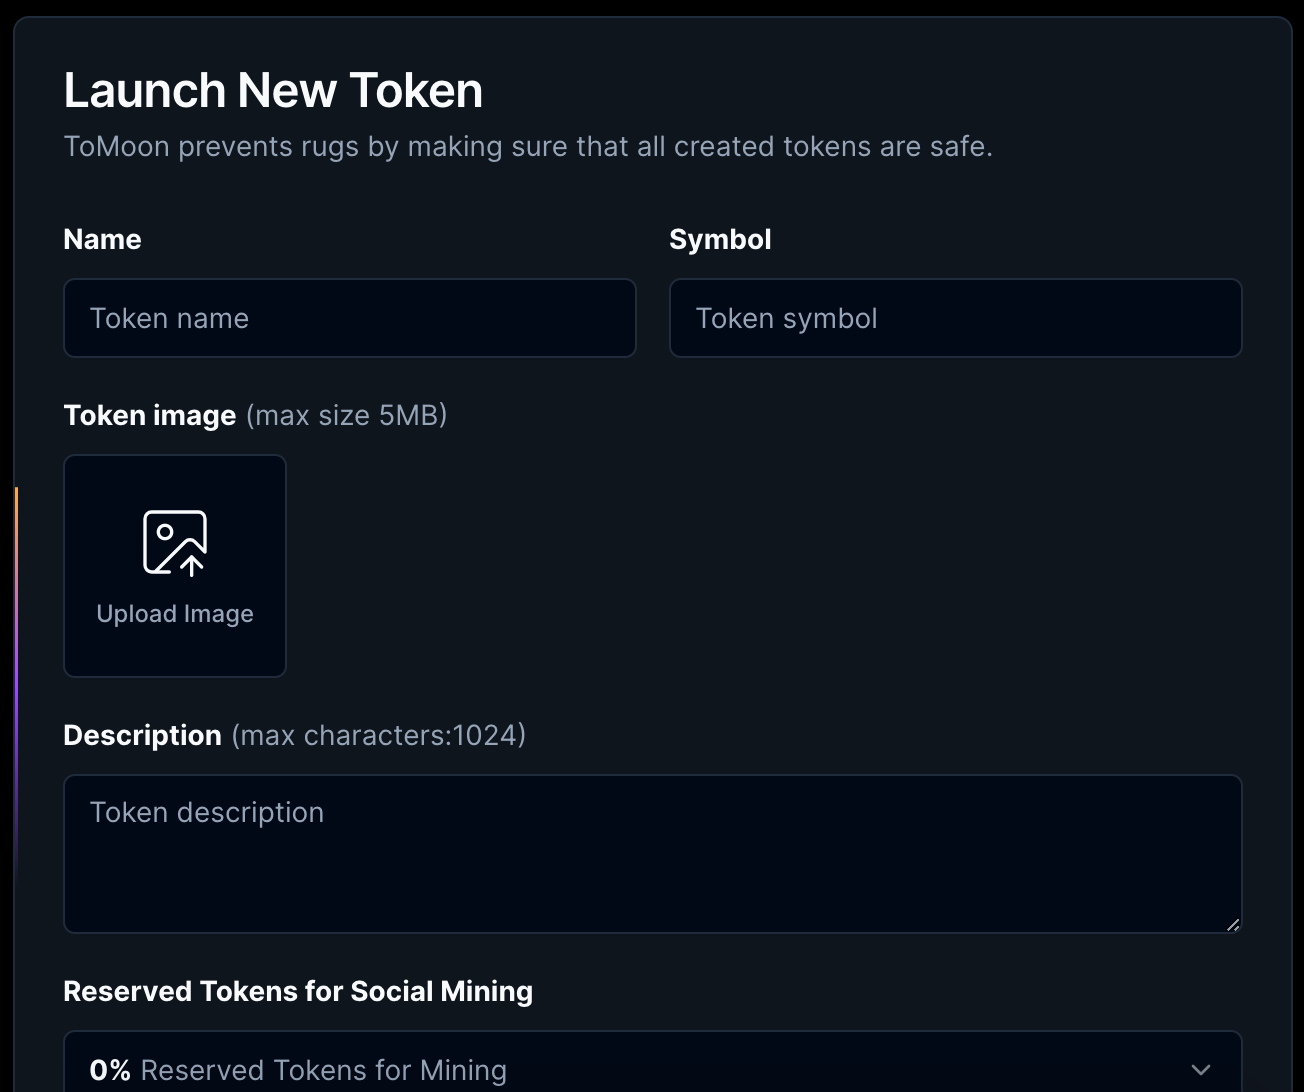Image resolution: width=1304 pixels, height=1092 pixels.
Task: Click the 'Name' field label
Action: tap(102, 240)
